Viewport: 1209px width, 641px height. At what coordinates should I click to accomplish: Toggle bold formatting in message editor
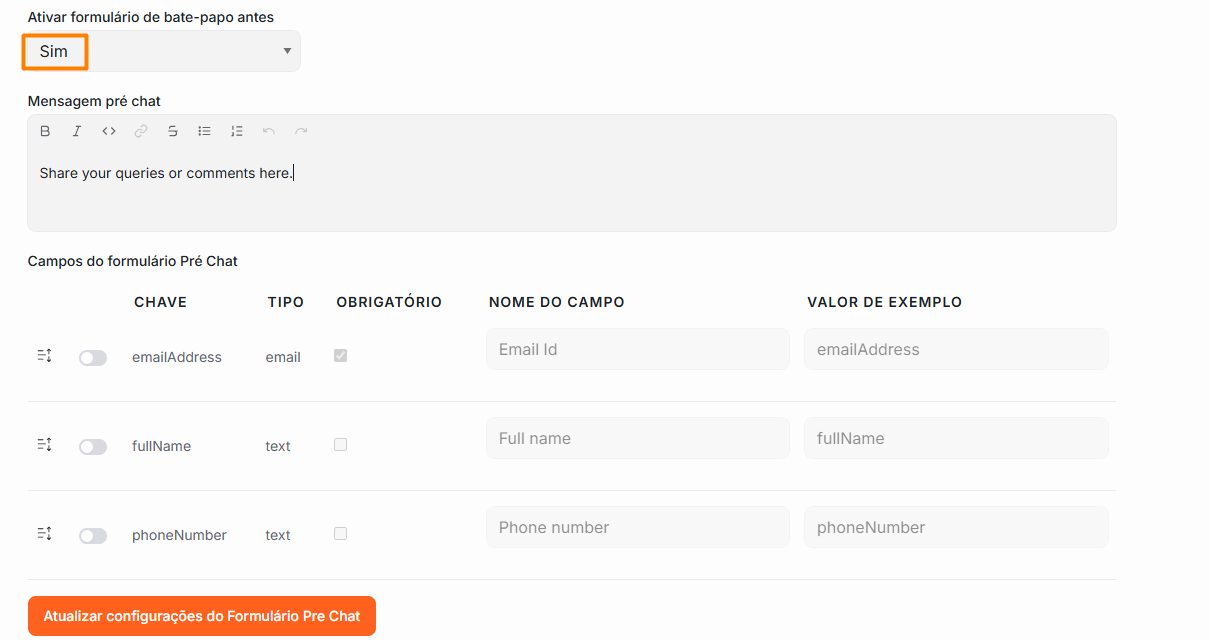(45, 131)
